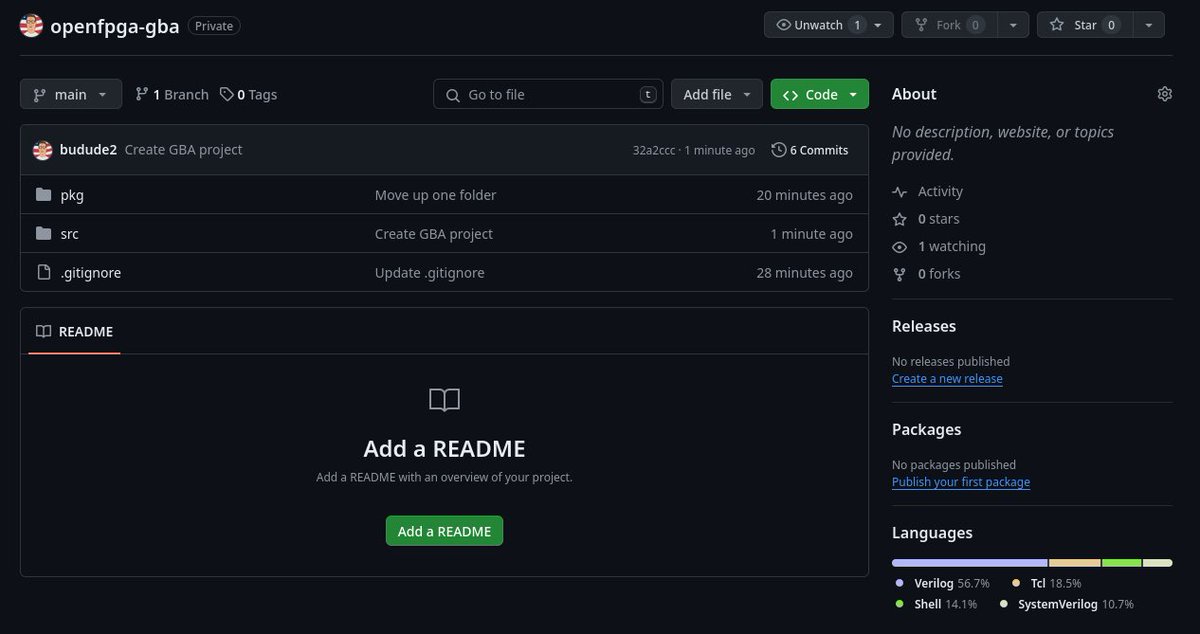The image size is (1200, 634).
Task: Open commit hash 32a2ccc
Action: tap(654, 150)
